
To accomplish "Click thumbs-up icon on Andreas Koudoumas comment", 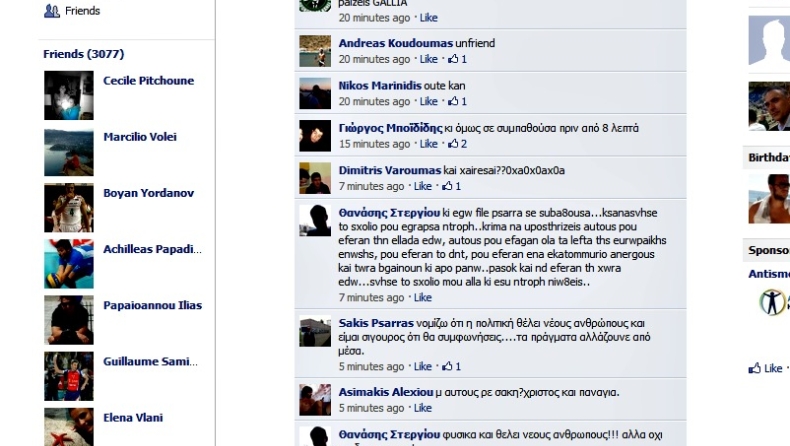I will click(x=453, y=59).
